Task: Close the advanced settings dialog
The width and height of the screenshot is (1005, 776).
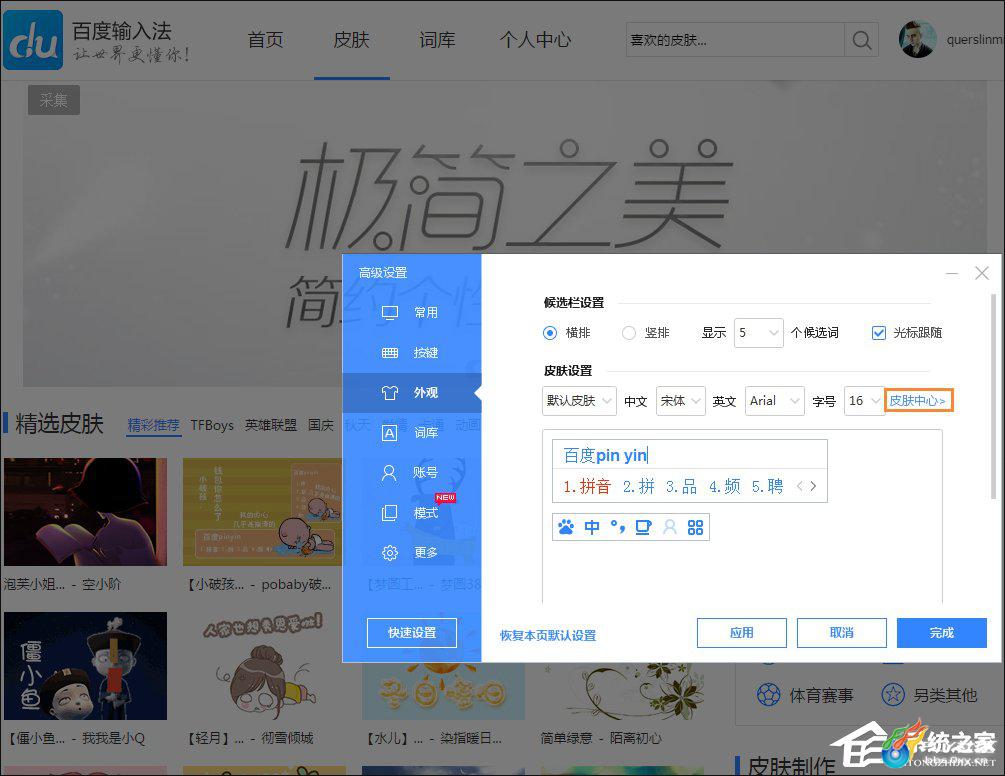Action: [x=981, y=273]
